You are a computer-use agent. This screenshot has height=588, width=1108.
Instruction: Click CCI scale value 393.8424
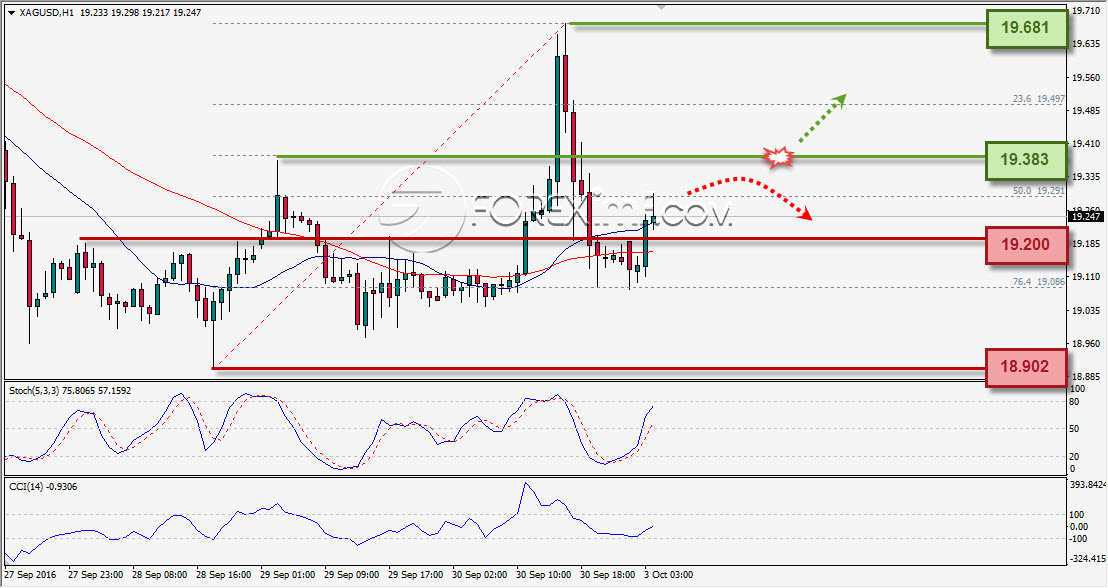(1088, 485)
